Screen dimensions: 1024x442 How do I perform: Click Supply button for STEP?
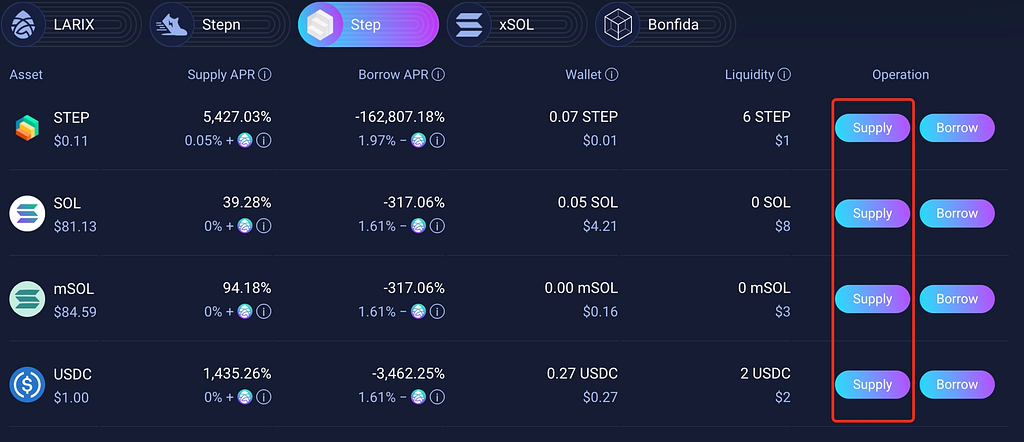pyautogui.click(x=872, y=128)
